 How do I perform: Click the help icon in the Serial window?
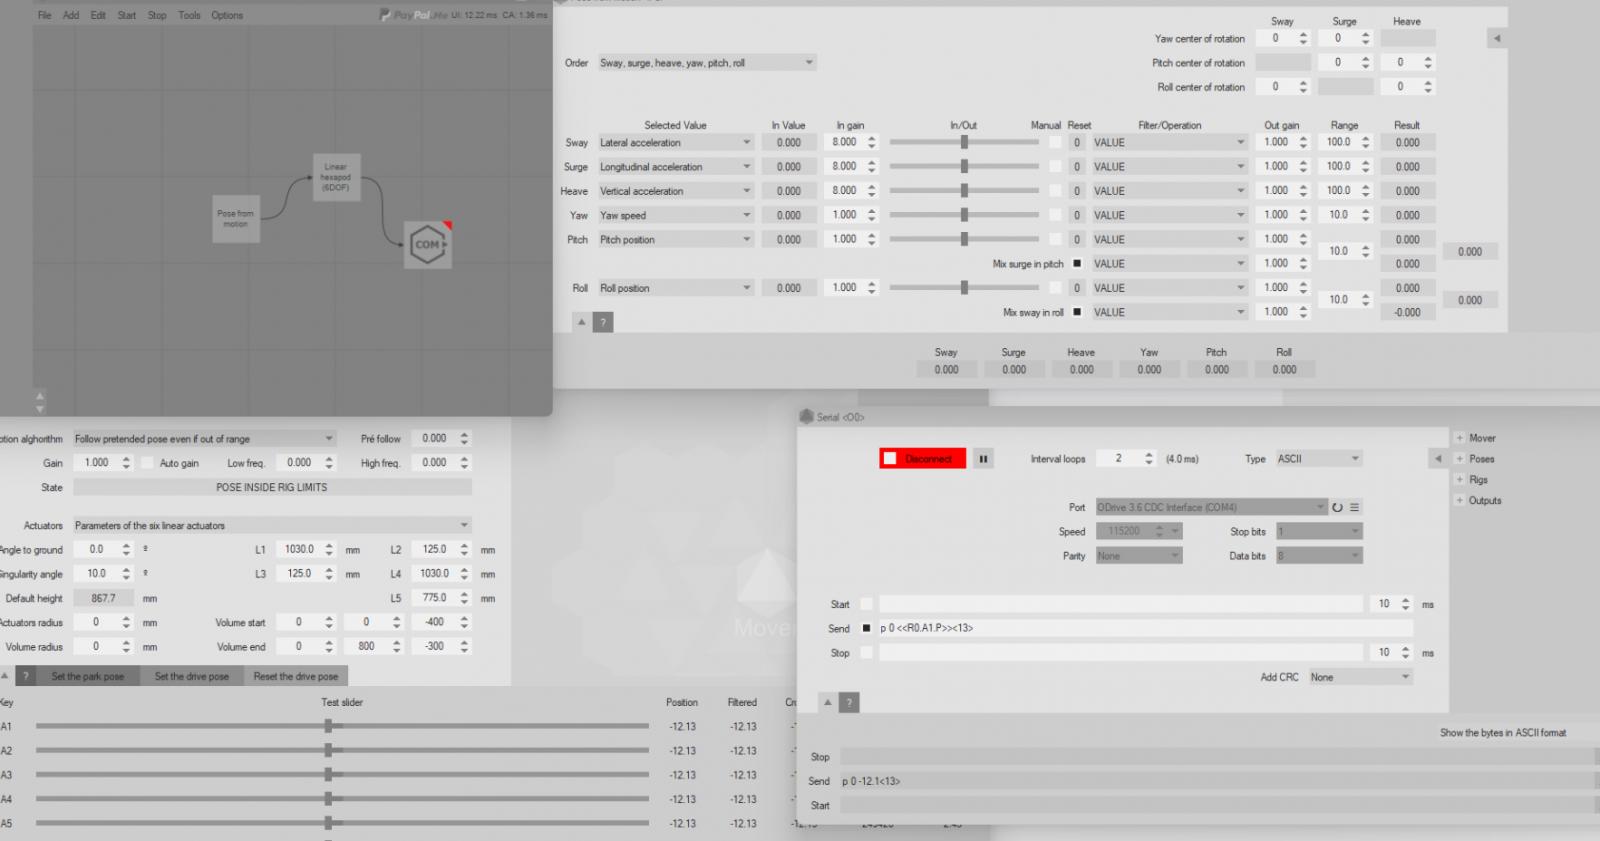[x=849, y=703]
